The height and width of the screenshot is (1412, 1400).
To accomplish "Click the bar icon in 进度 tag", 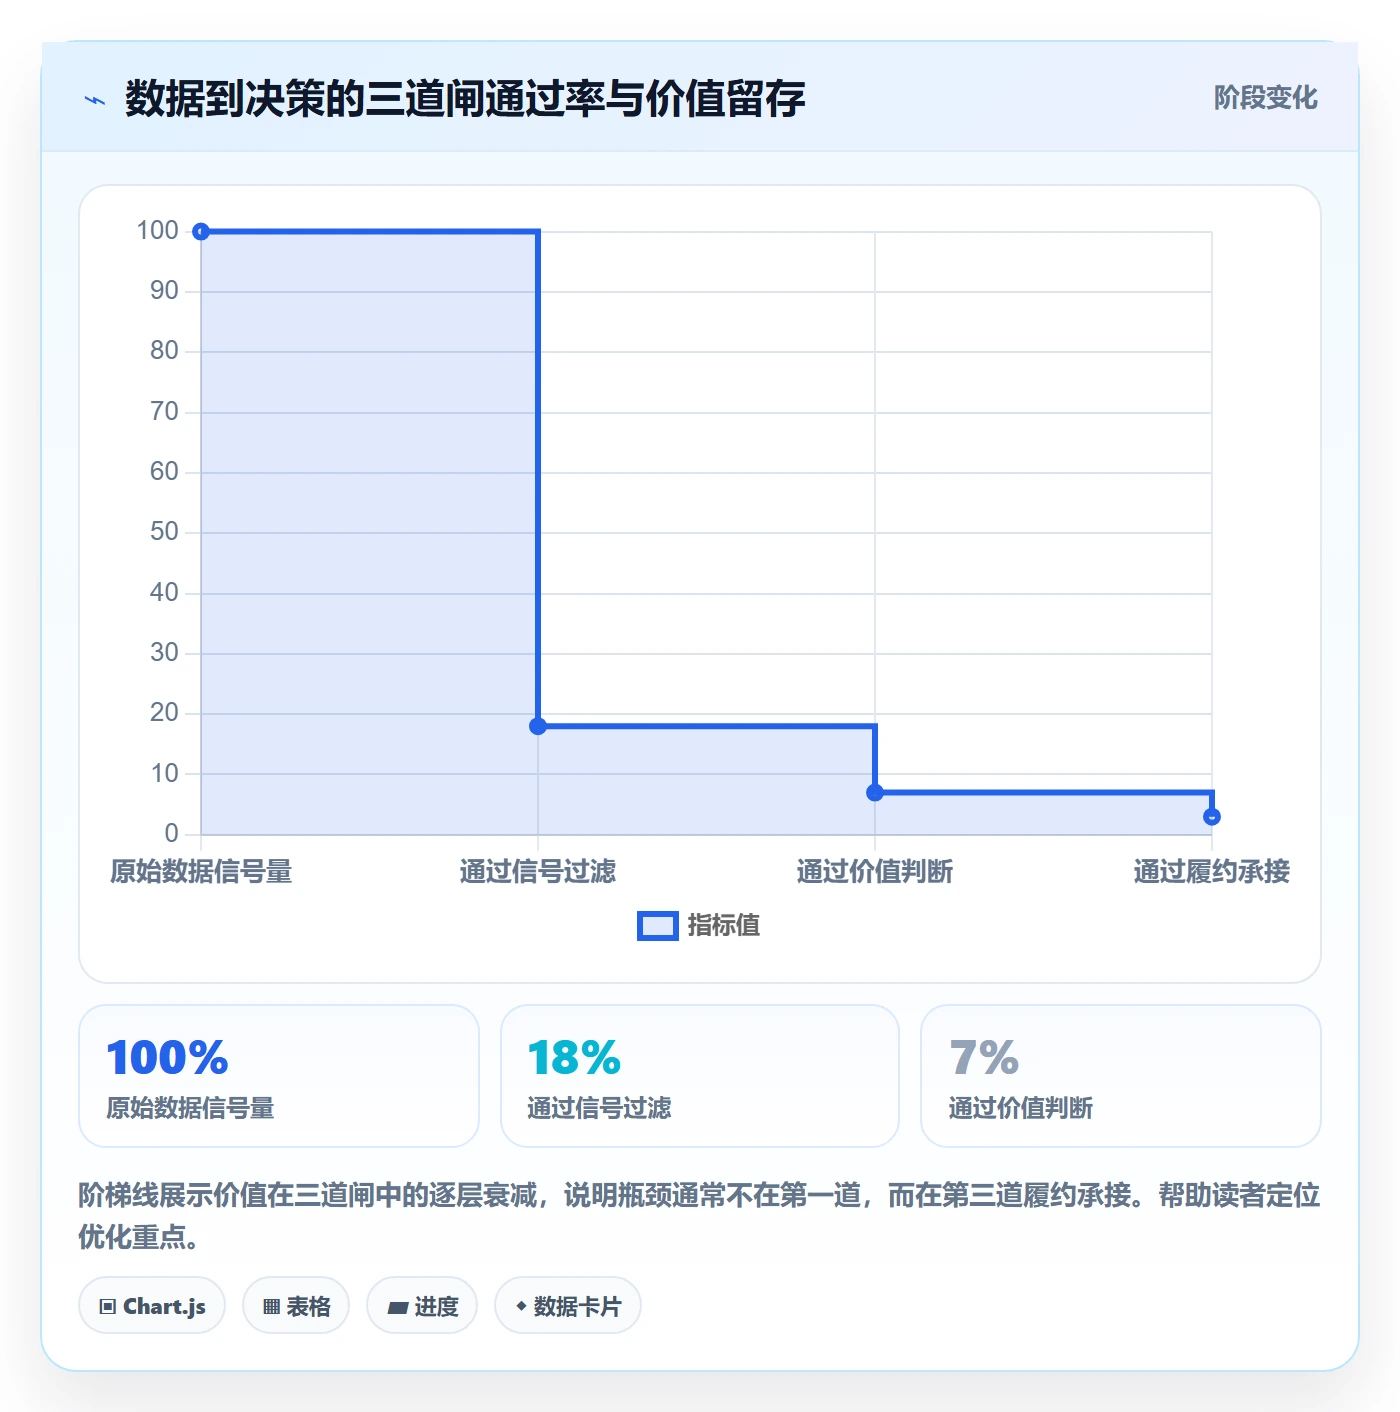I will pos(398,1307).
